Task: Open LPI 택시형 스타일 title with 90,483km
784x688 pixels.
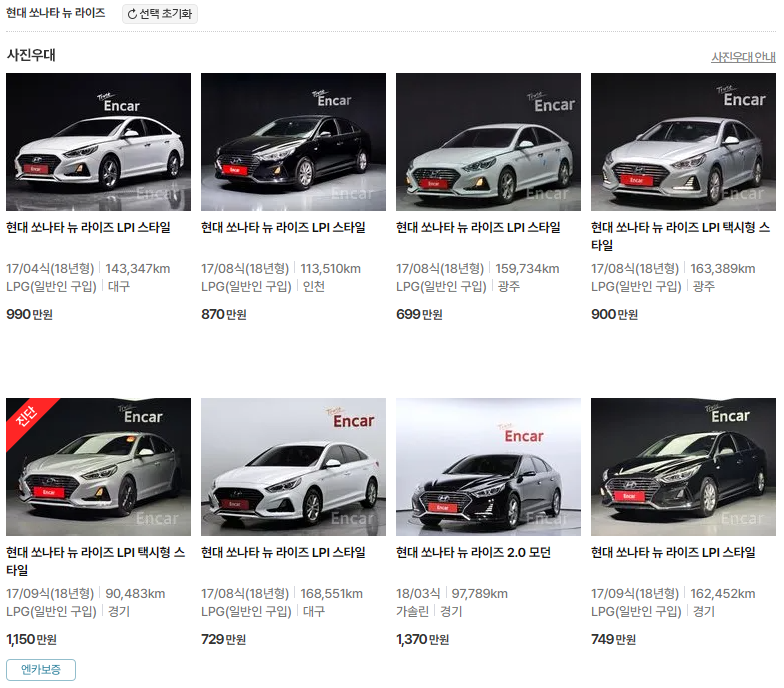Action: 96,561
